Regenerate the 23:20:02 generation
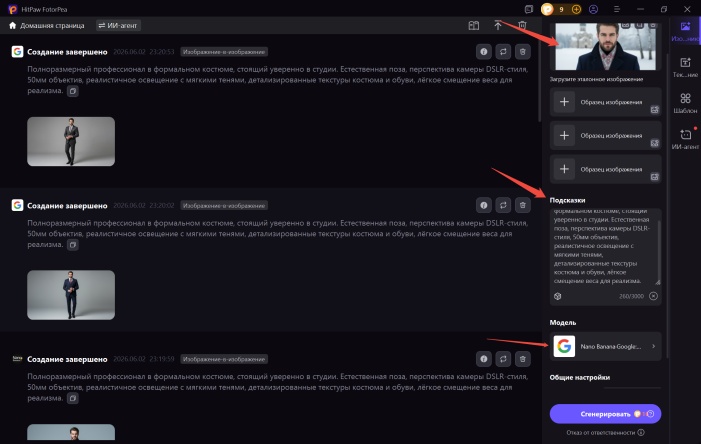Screen dimensions: 701x444 point(503,205)
